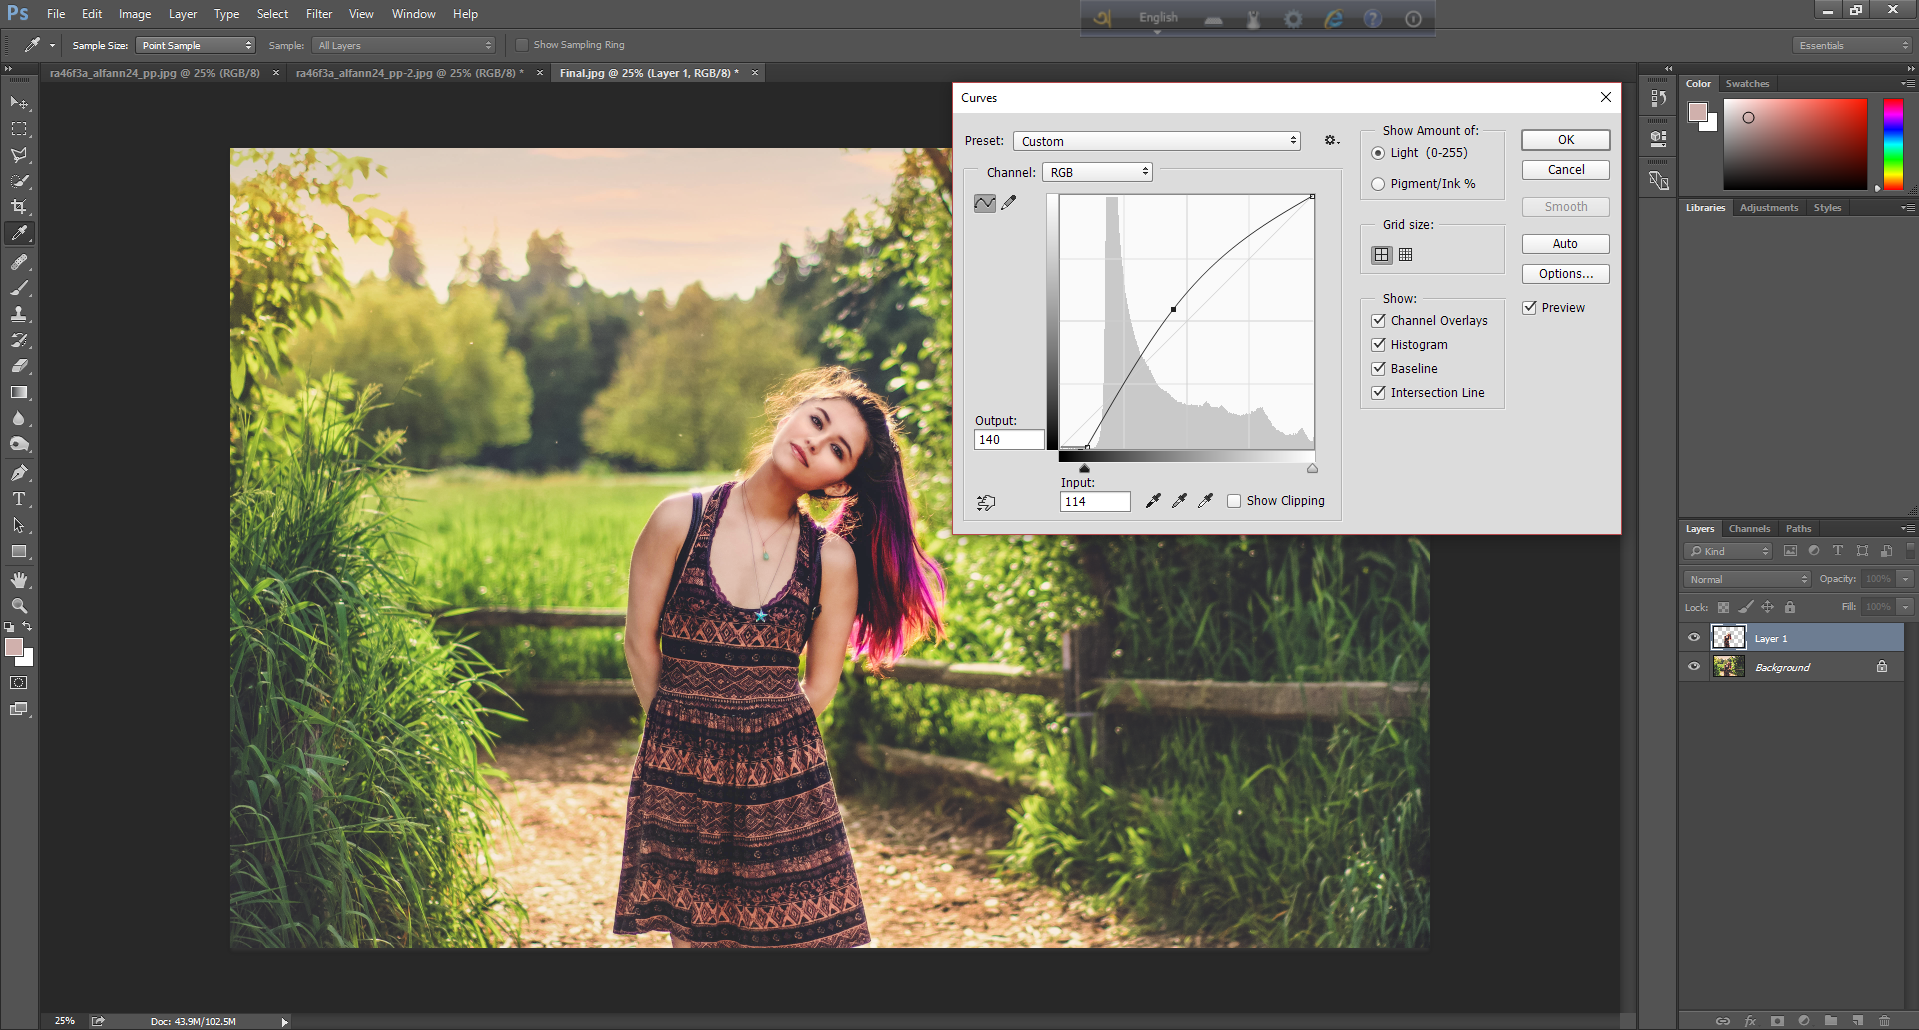Open the Image menu
This screenshot has width=1919, height=1030.
pos(135,14)
